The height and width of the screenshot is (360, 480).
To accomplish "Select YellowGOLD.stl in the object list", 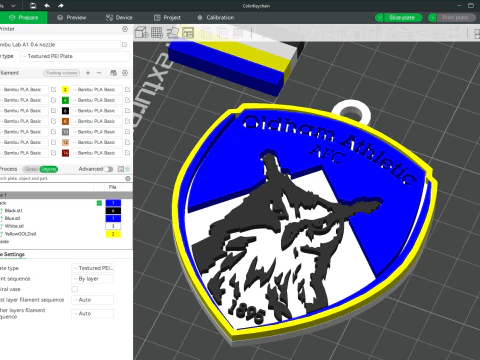I will tap(20, 234).
